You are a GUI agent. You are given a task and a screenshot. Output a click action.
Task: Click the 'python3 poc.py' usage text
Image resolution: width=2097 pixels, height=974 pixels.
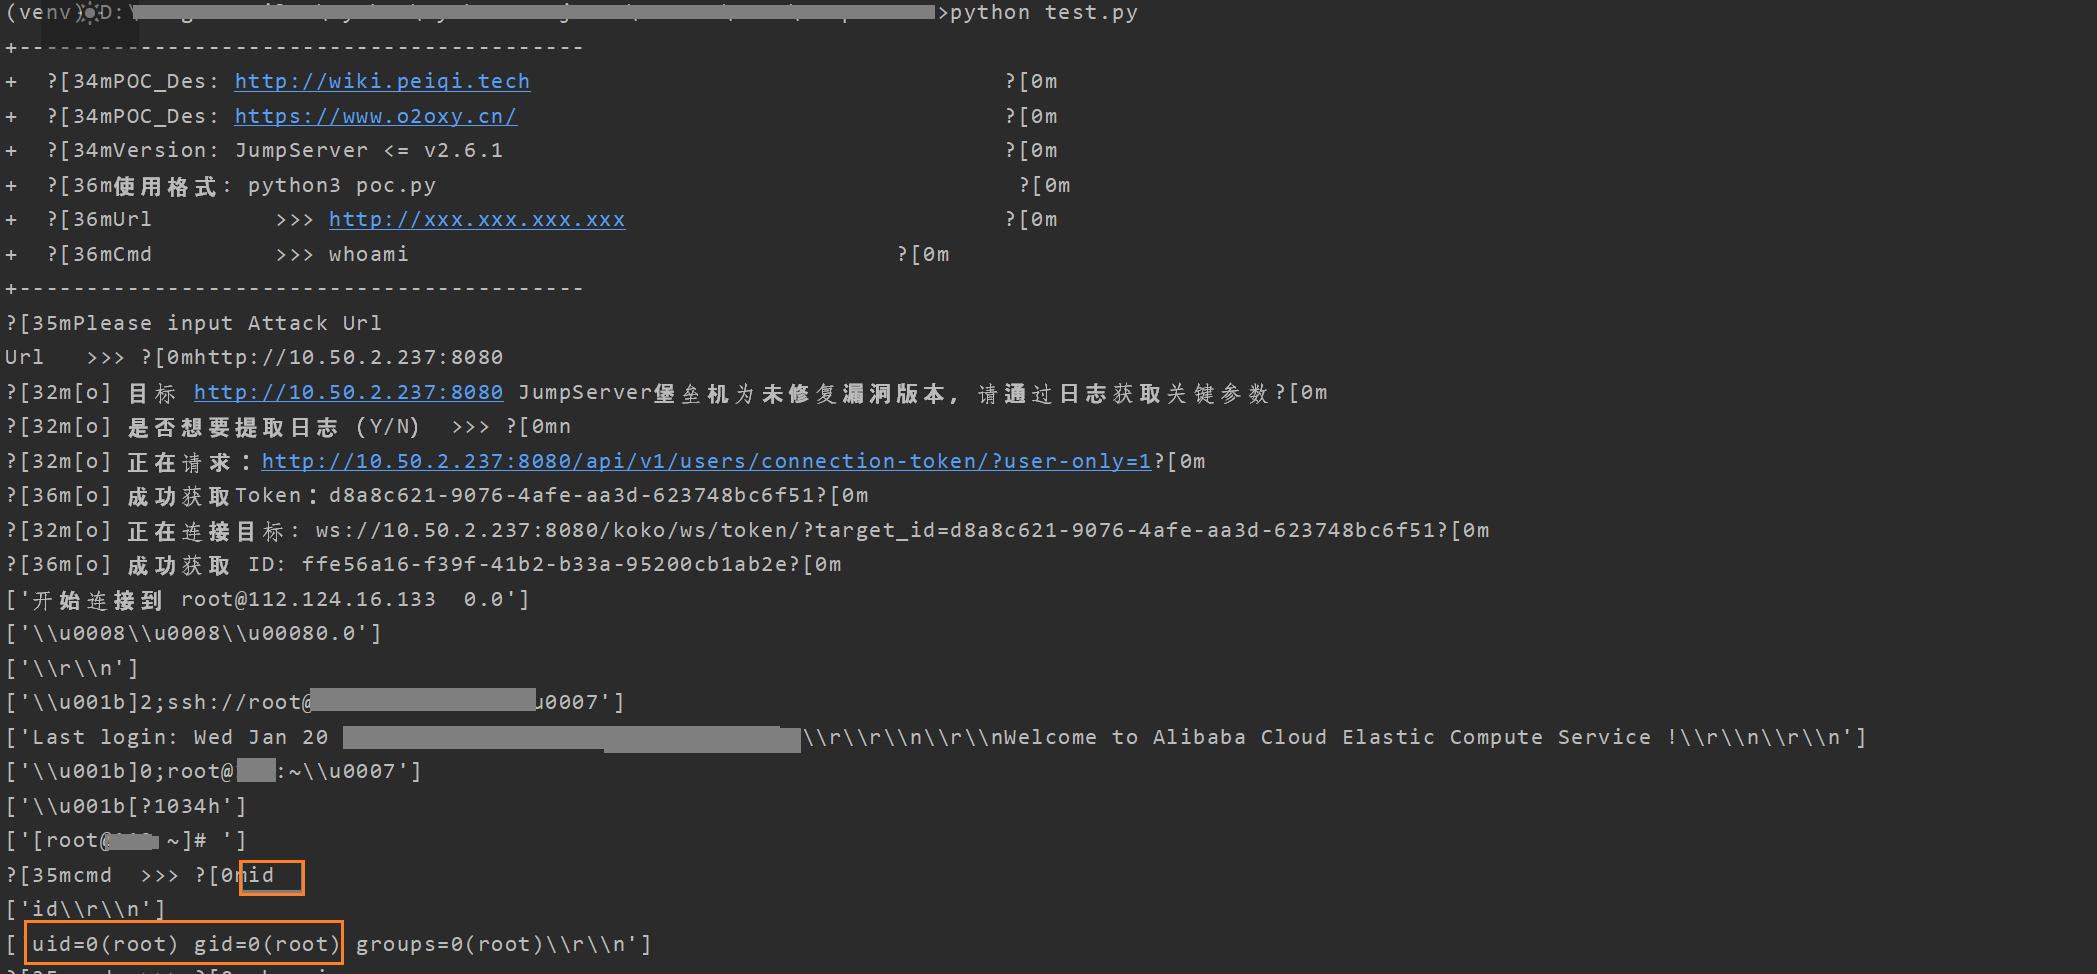pyautogui.click(x=342, y=185)
